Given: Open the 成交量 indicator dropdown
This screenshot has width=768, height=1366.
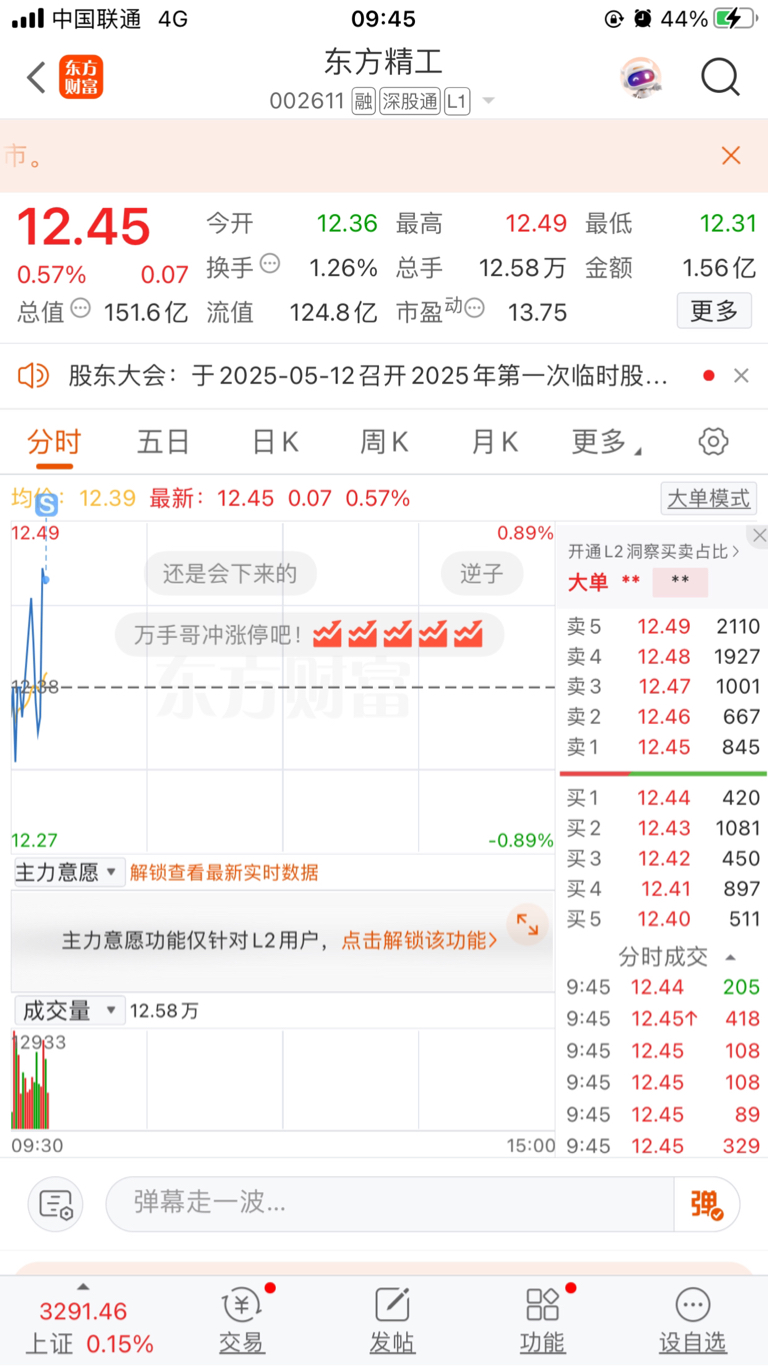Looking at the screenshot, I should pos(68,1011).
